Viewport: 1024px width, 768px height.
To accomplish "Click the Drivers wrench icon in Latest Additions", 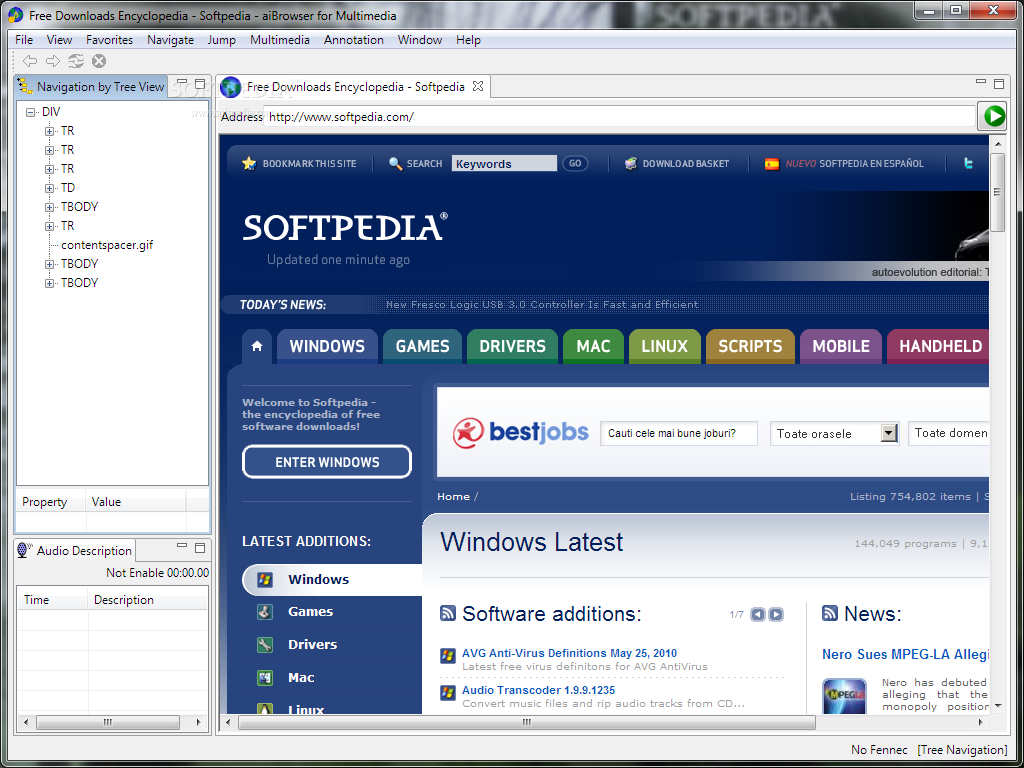I will [264, 645].
